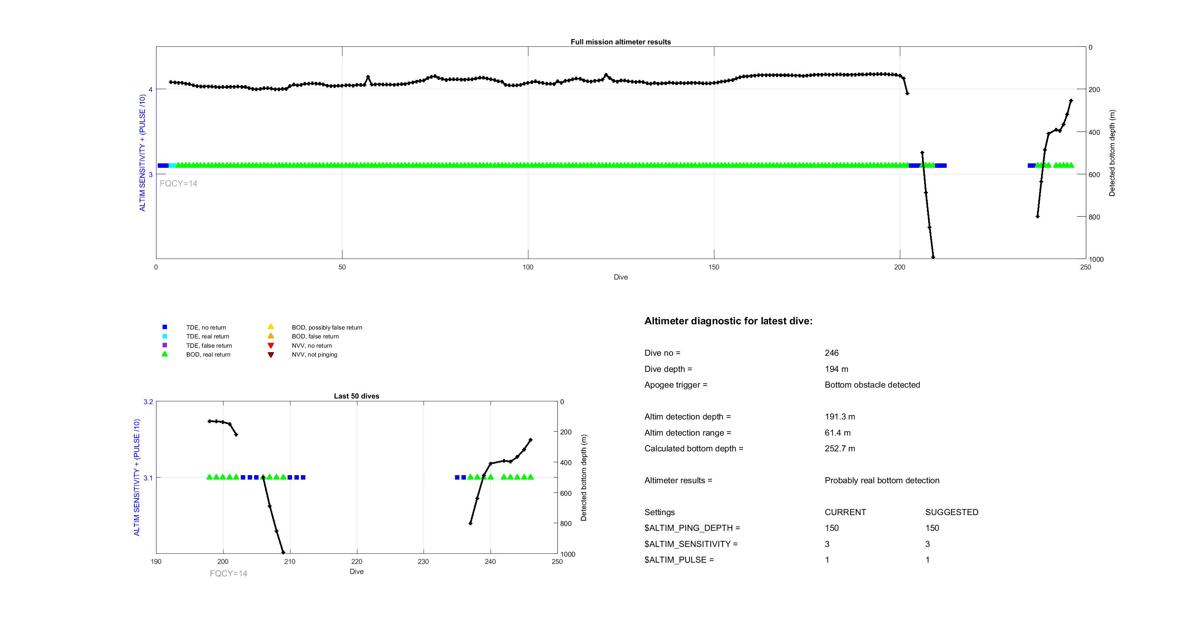
Task: Click the 'Altim detection range =' label
Action: click(688, 432)
